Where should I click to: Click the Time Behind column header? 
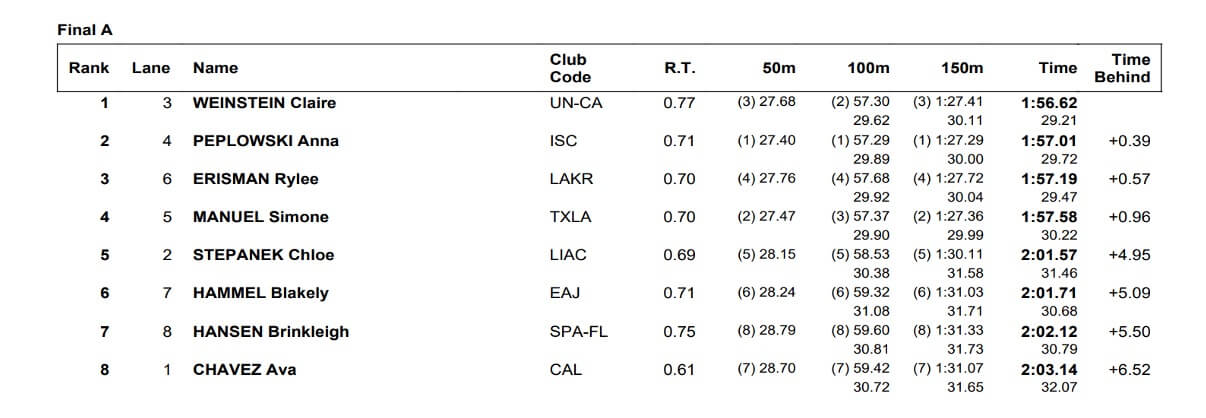tap(1121, 68)
